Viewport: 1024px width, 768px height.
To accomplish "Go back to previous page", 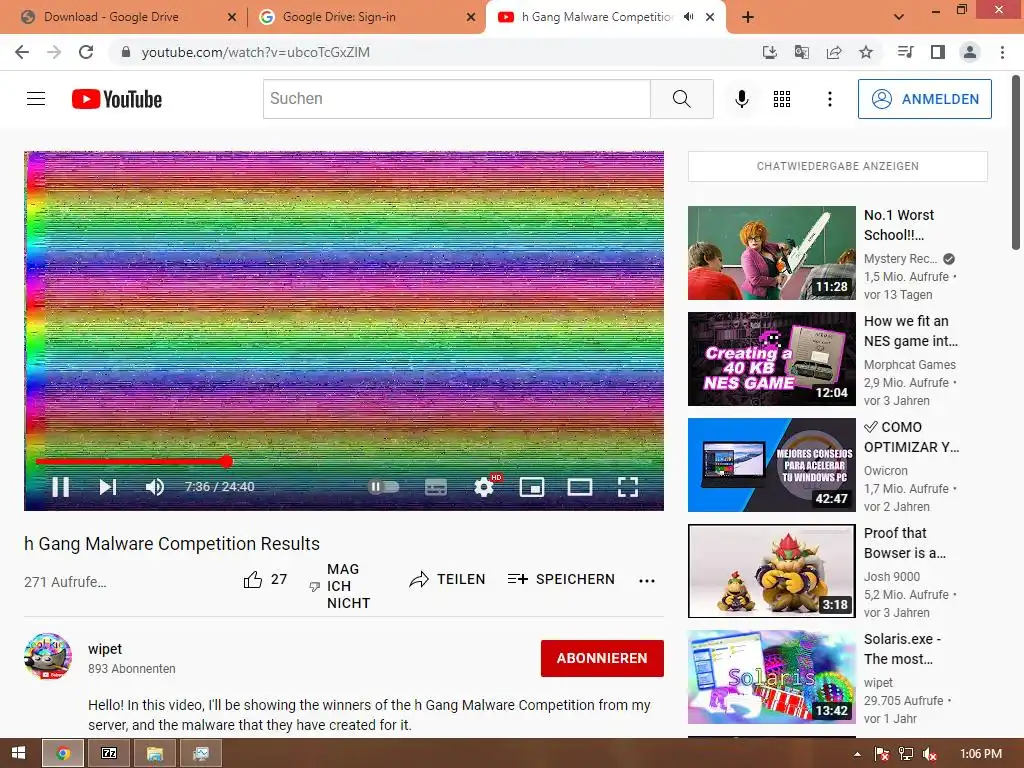I will tap(22, 52).
